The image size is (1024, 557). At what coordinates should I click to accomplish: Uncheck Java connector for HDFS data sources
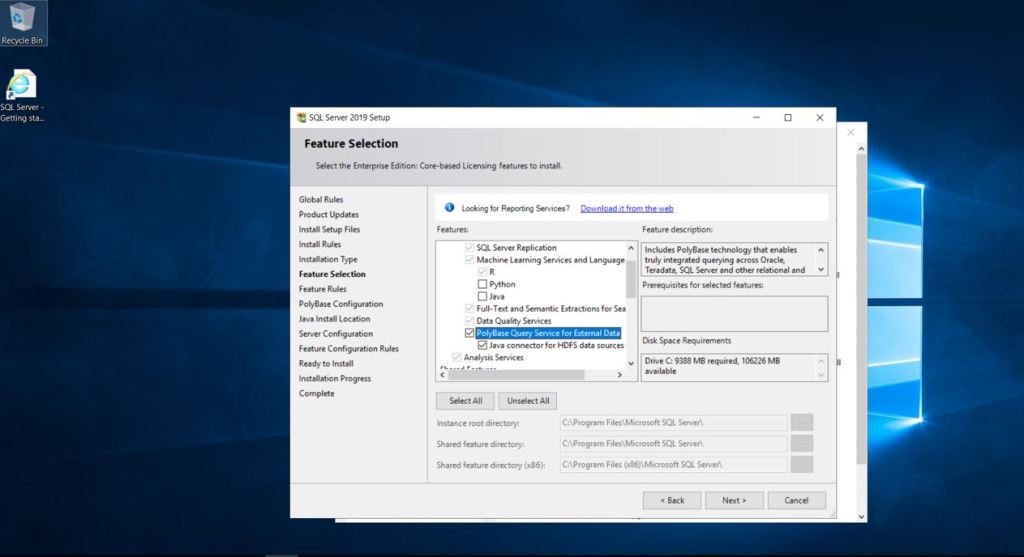pos(483,345)
